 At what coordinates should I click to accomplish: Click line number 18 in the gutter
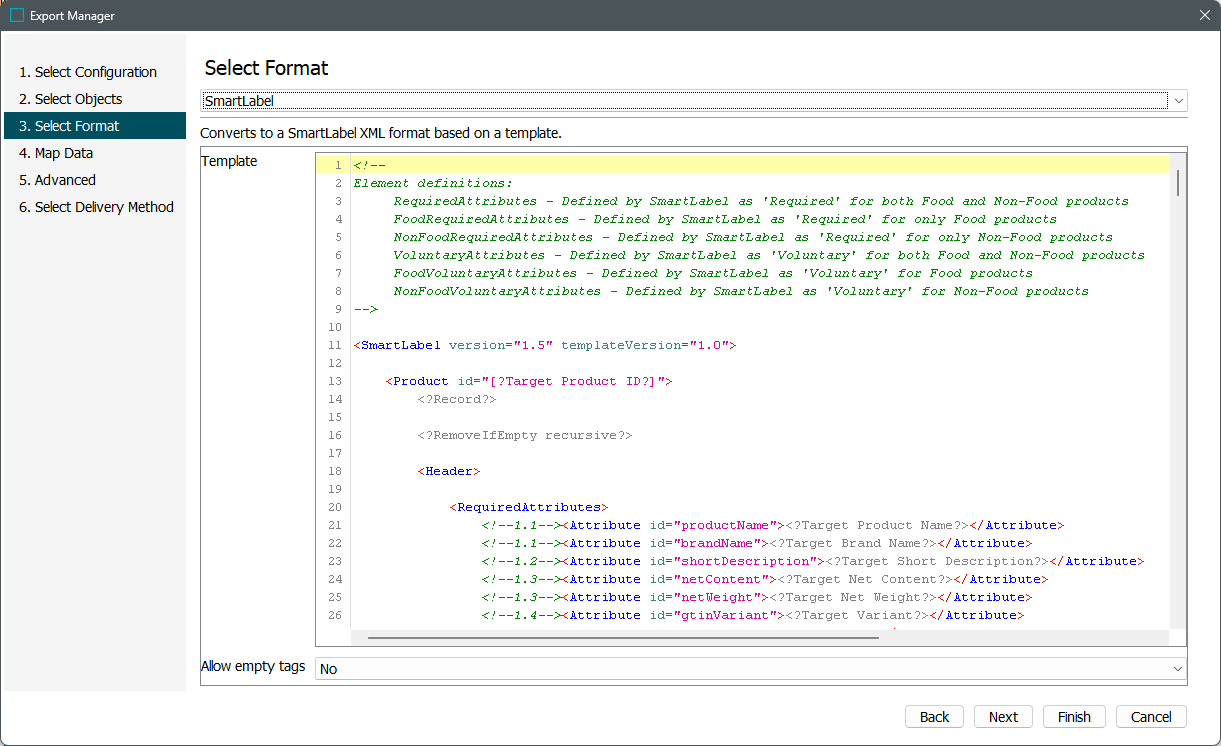click(x=334, y=471)
